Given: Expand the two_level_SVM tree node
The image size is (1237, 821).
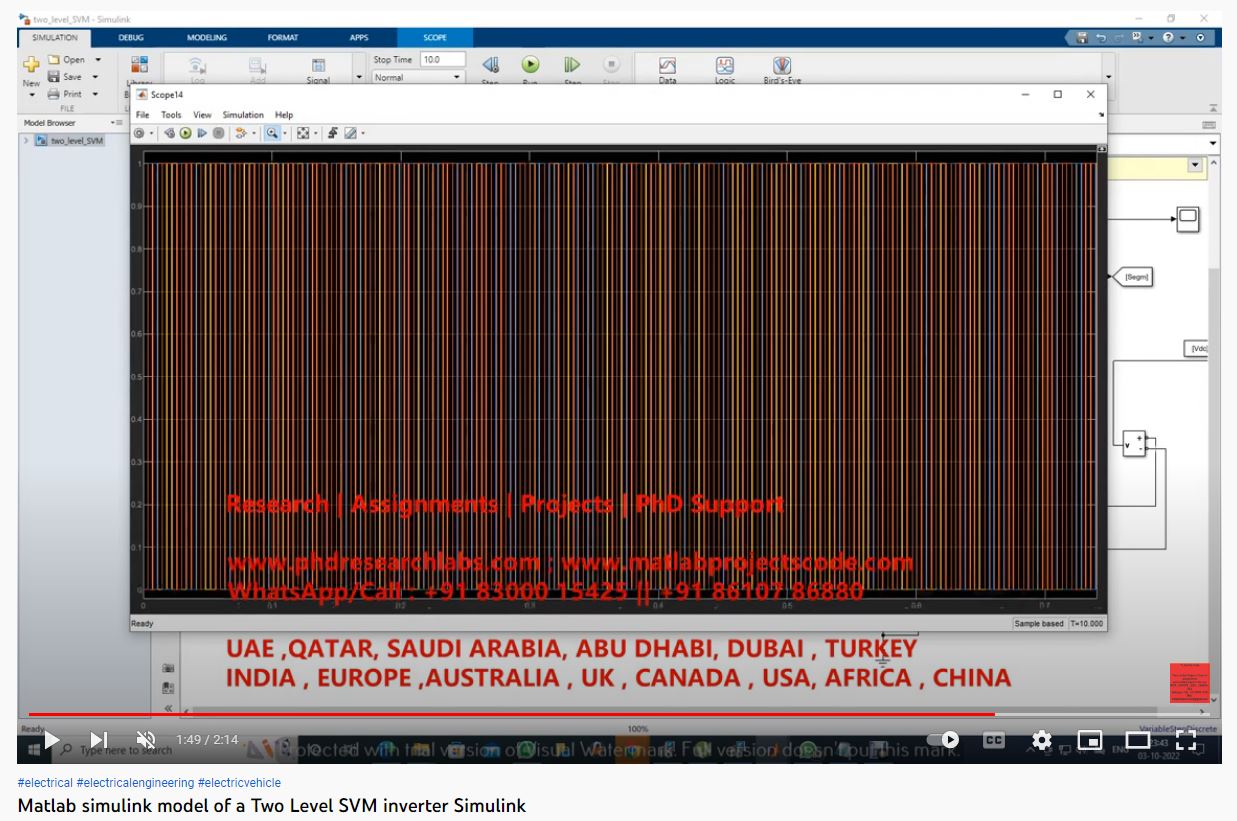Looking at the screenshot, I should point(26,141).
